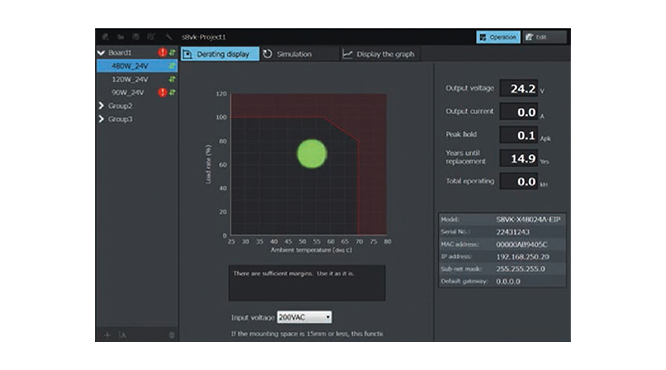The height and width of the screenshot is (370, 666).
Task: Click the s8vk-Project1 project title
Action: click(x=204, y=37)
